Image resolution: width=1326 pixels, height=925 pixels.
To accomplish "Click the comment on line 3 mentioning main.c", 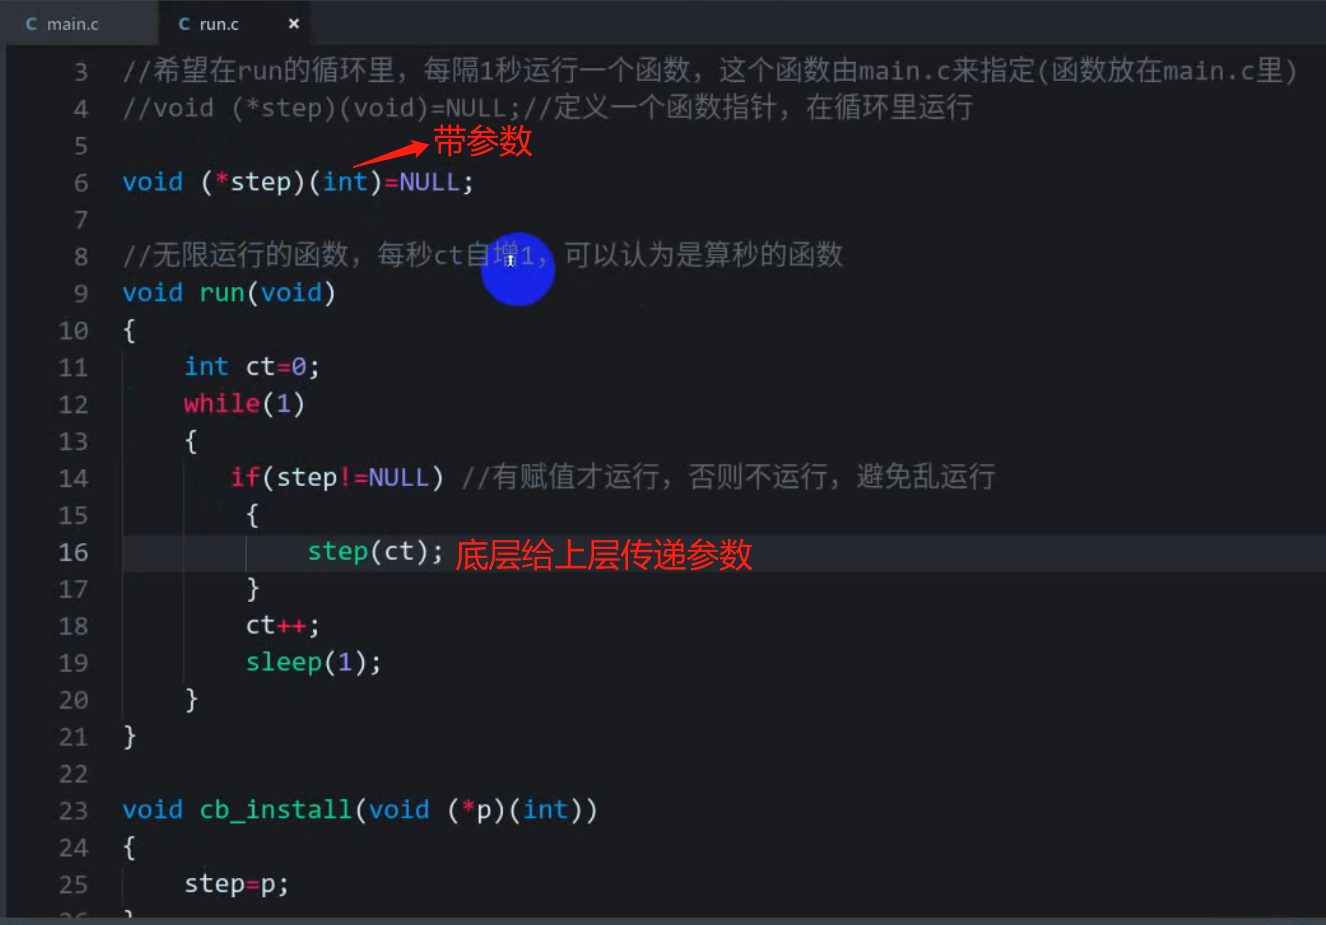I will click(709, 71).
